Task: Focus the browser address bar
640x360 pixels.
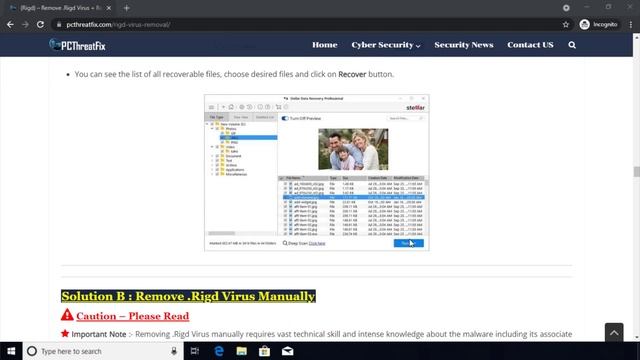Action: (x=310, y=24)
